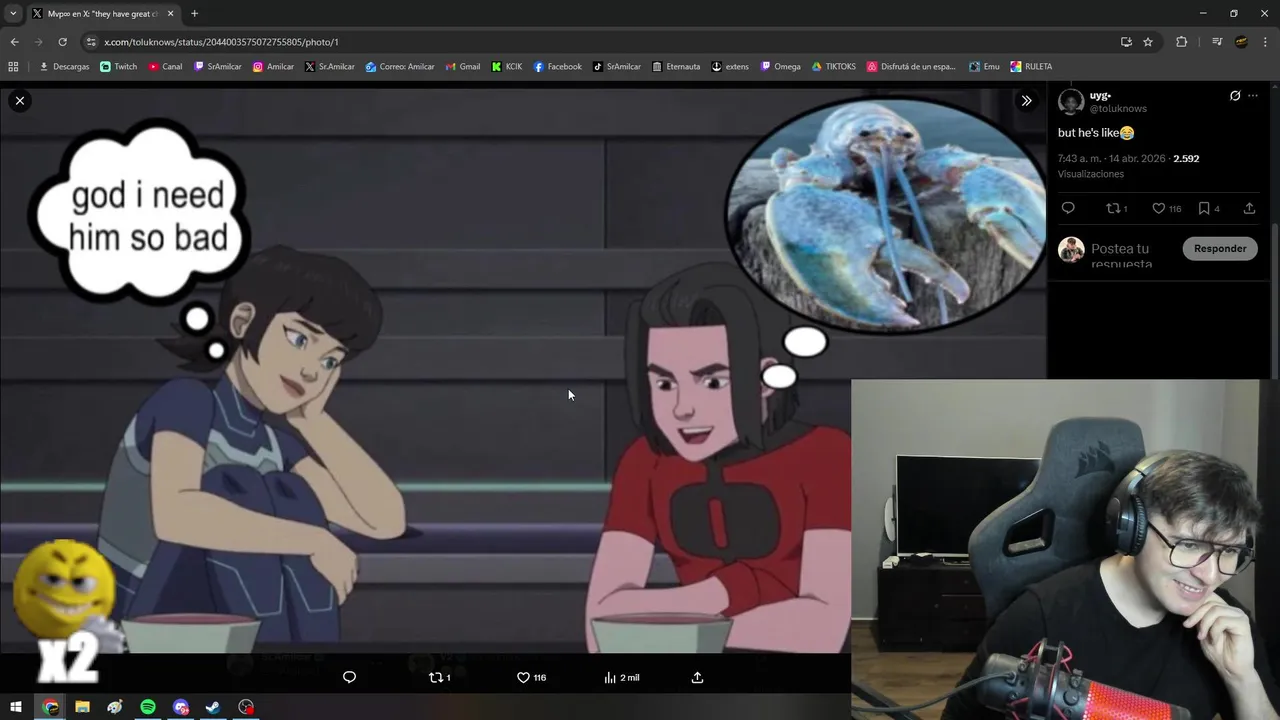Open Discord from the taskbar
This screenshot has height=720, width=1280.
(180, 707)
